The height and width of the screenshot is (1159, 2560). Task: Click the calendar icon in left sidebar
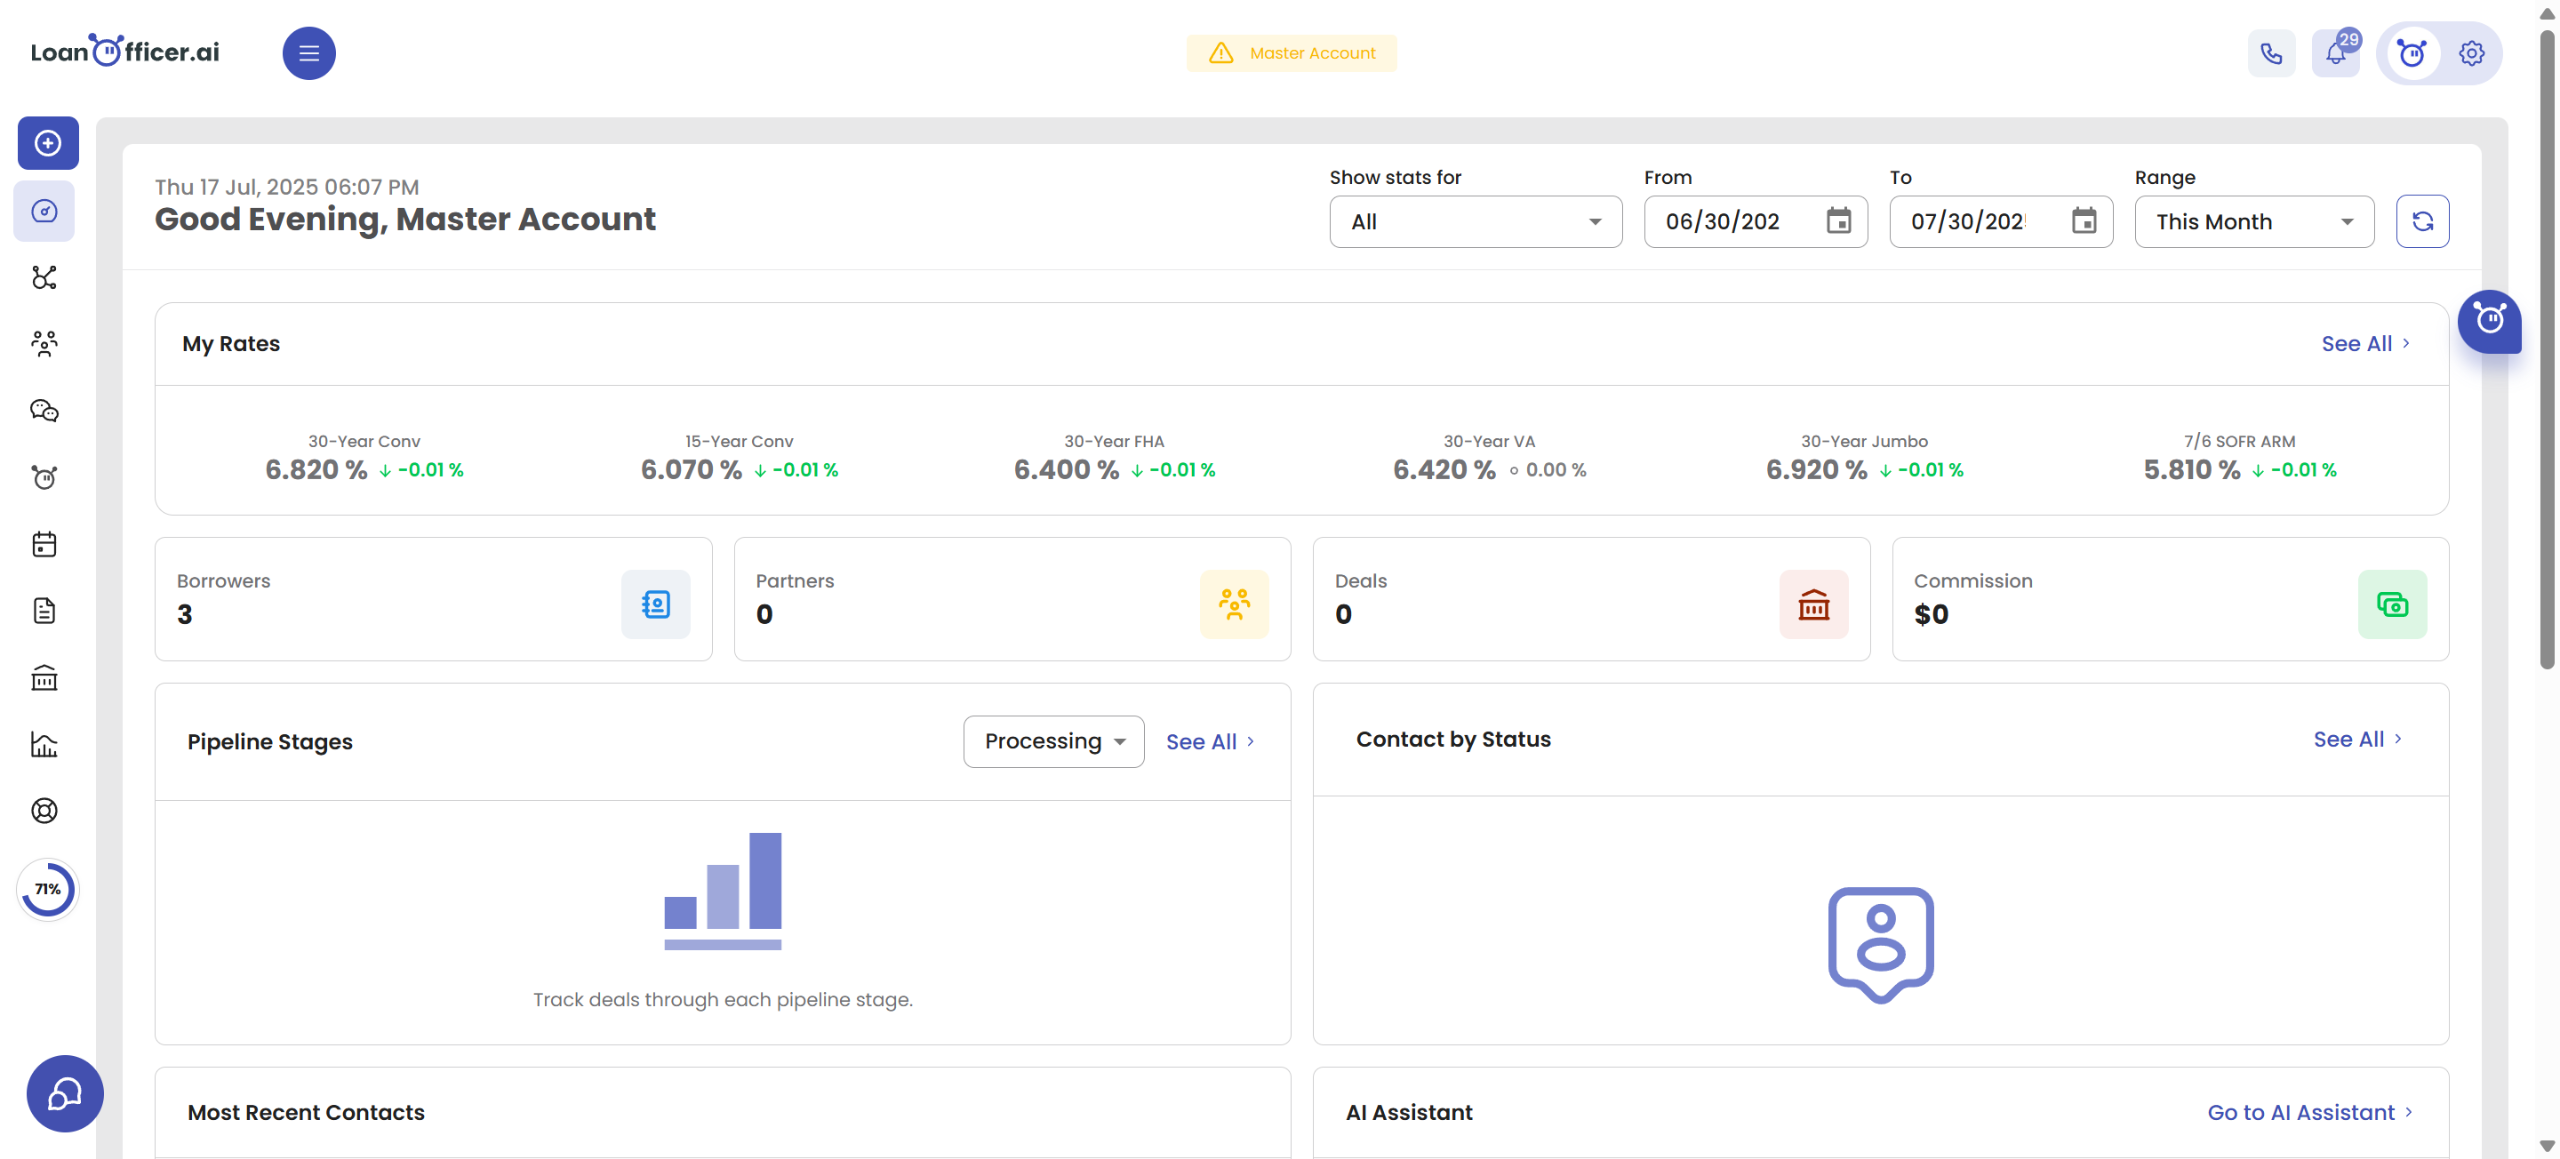coord(44,544)
